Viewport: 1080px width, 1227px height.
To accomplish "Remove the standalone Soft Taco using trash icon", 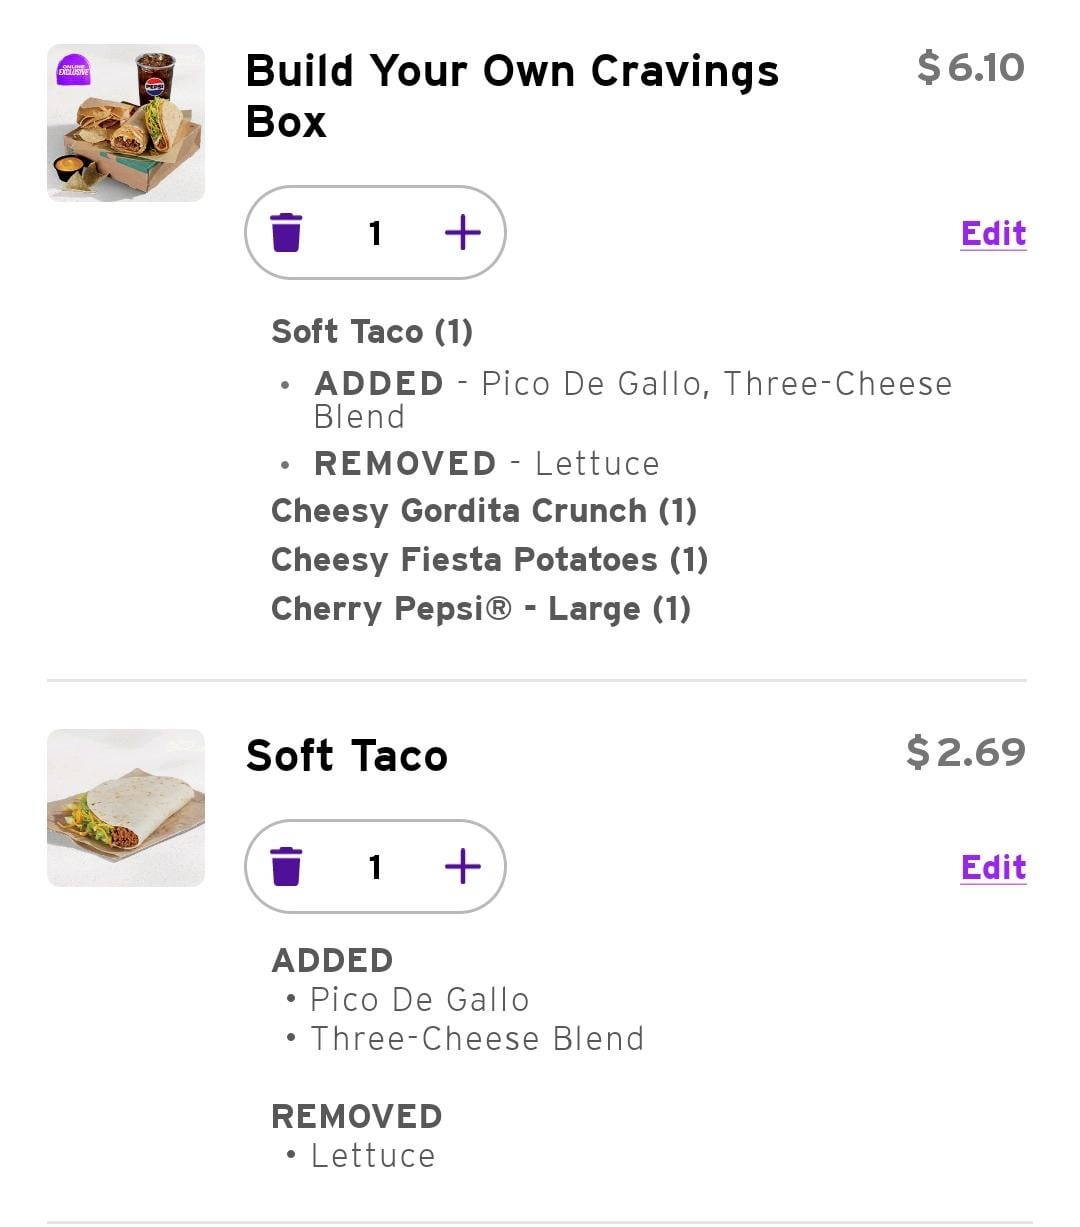I will 286,866.
